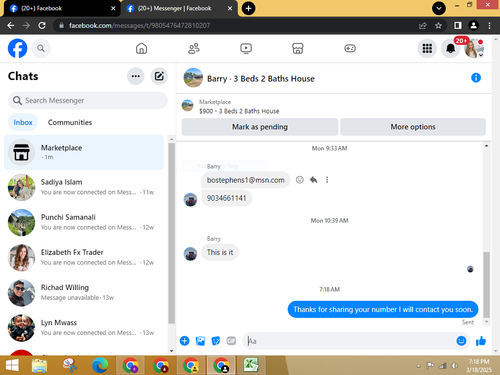Reply to the email message arrow icon
The width and height of the screenshot is (500, 375).
pos(313,180)
